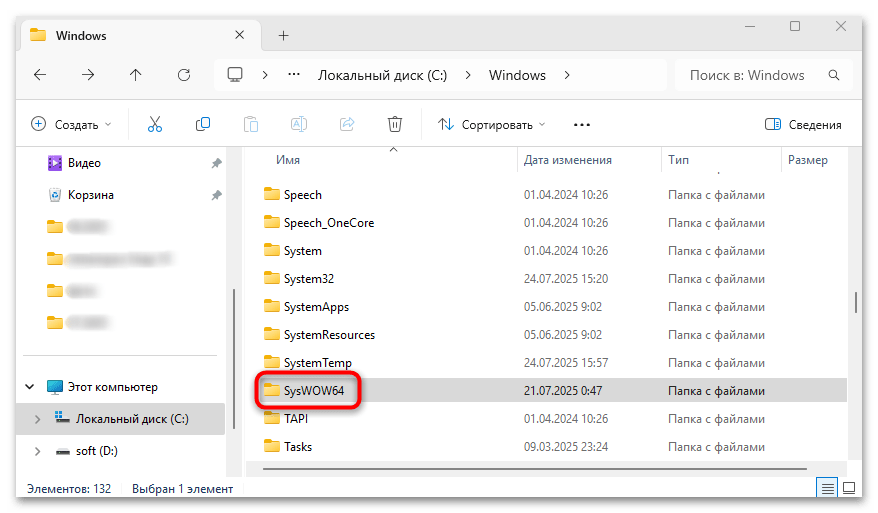
Task: Go back with the left arrow
Action: click(x=40, y=74)
